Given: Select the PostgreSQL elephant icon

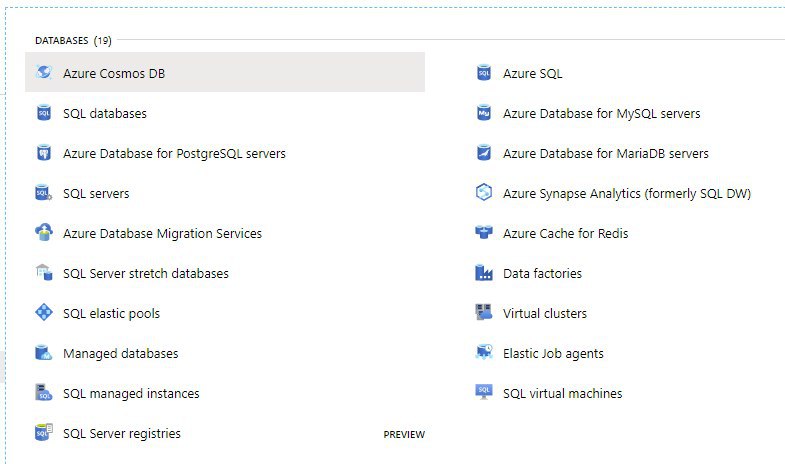Looking at the screenshot, I should click(x=44, y=153).
